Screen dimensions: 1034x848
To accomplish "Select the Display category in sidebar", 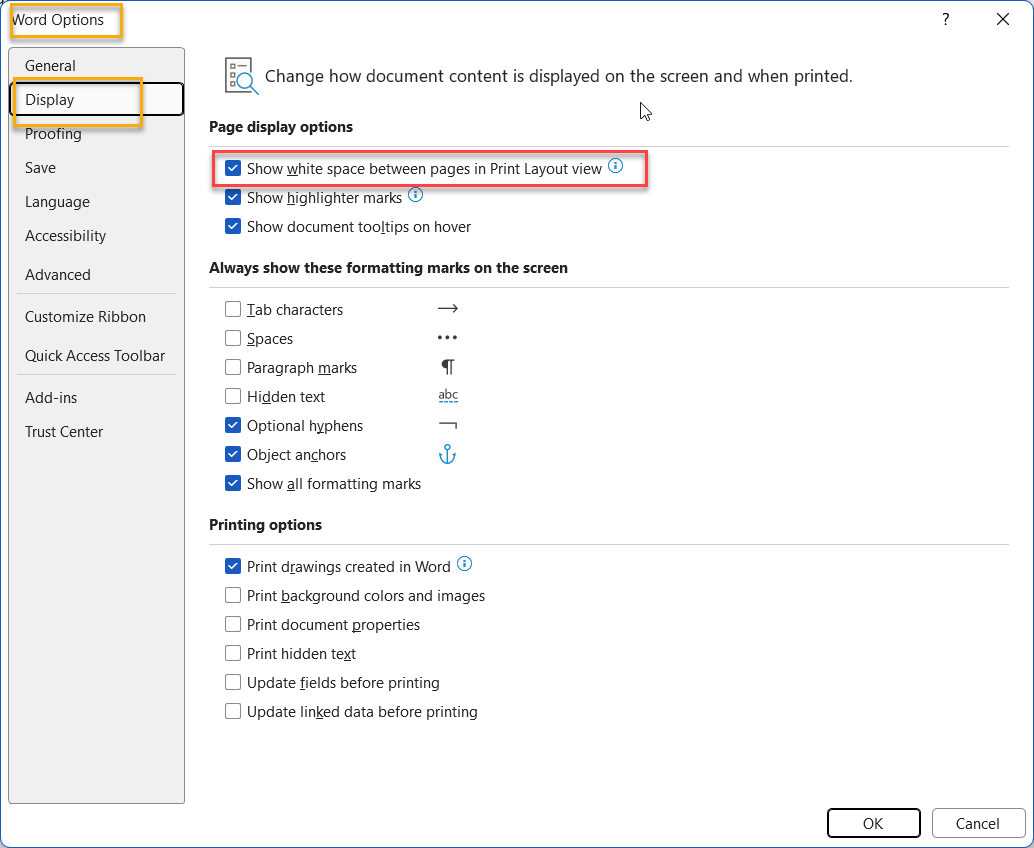I will [96, 99].
